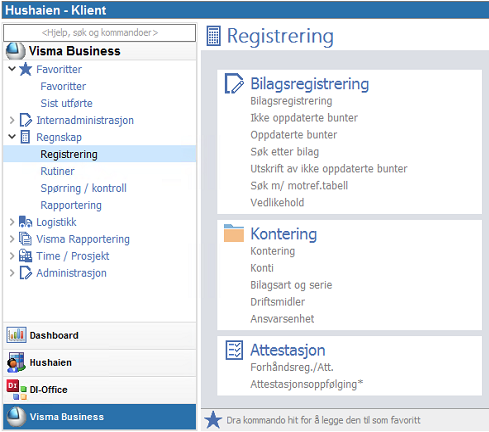Select Favoritter child item under Favoritter
Screen dimensions: 489x432
tap(63, 86)
